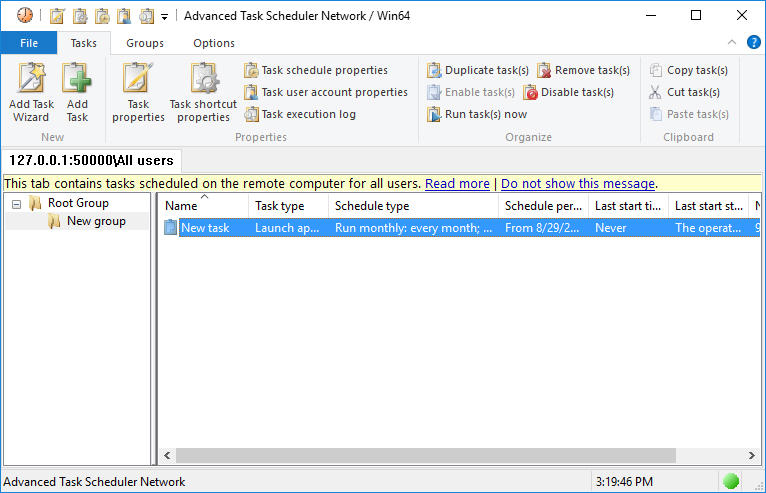
Task: Click Paste task(s) in Clipboard group
Action: [689, 114]
